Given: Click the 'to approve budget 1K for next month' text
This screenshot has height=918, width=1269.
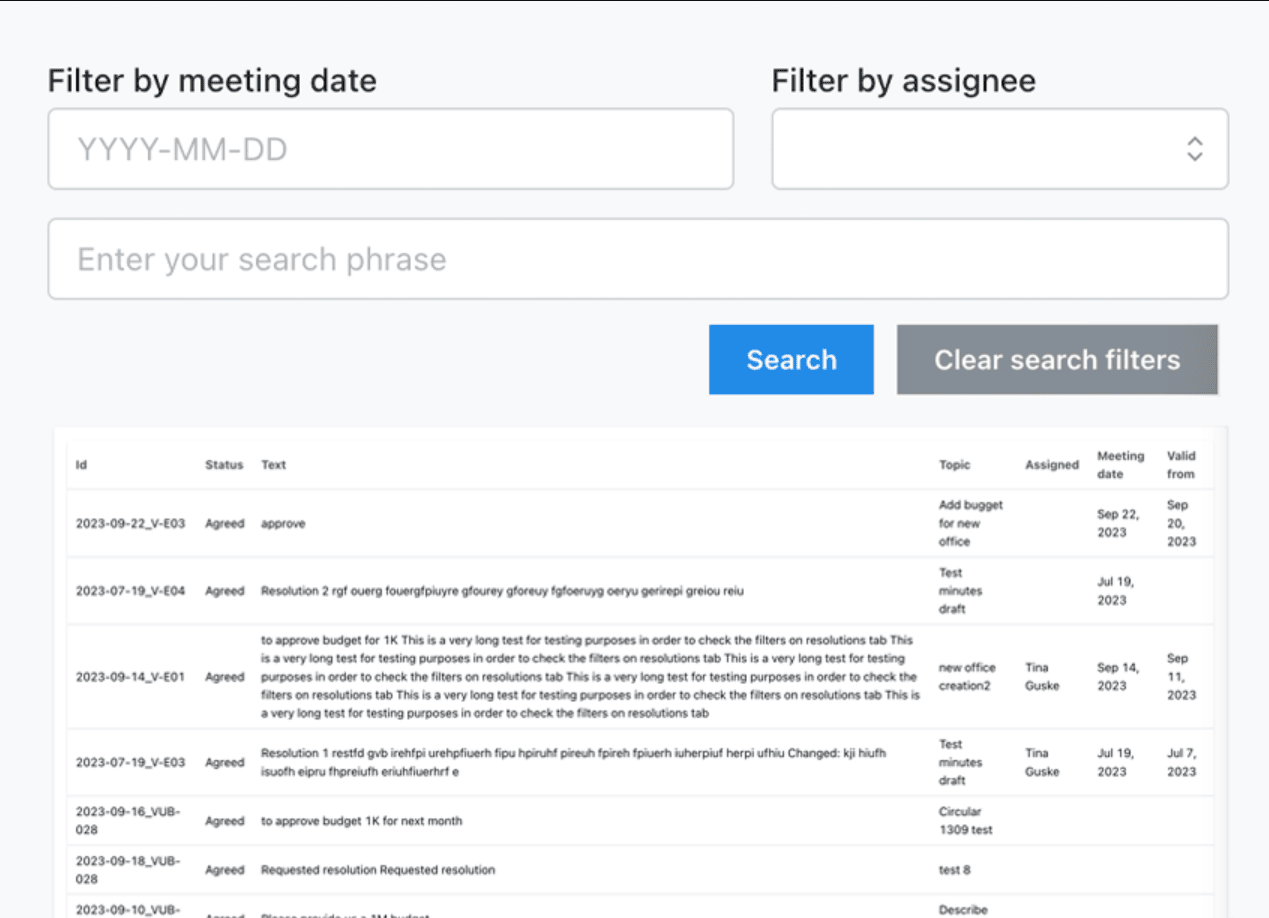Looking at the screenshot, I should [x=361, y=821].
